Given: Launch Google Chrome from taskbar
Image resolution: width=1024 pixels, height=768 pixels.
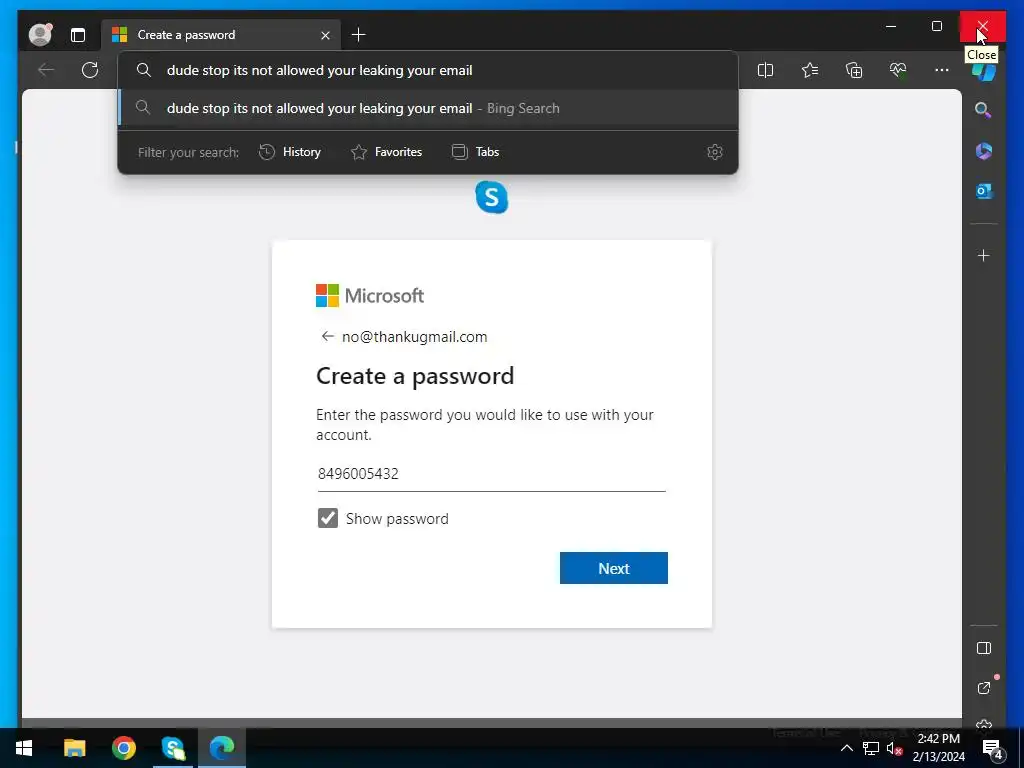Looking at the screenshot, I should 123,748.
